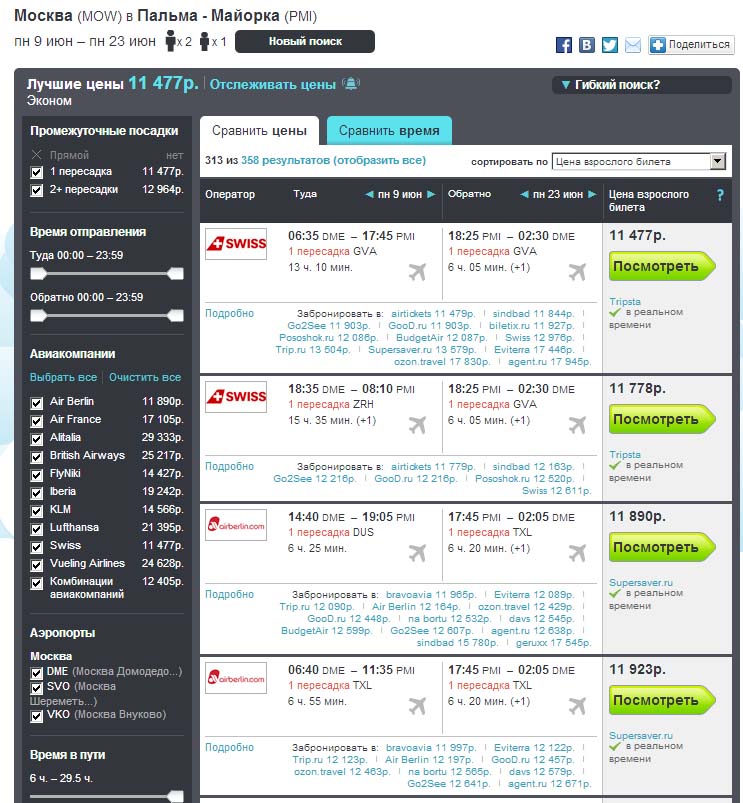This screenshot has height=803, width=743.
Task: Click the right handle of Туда time slider
Action: (177, 273)
